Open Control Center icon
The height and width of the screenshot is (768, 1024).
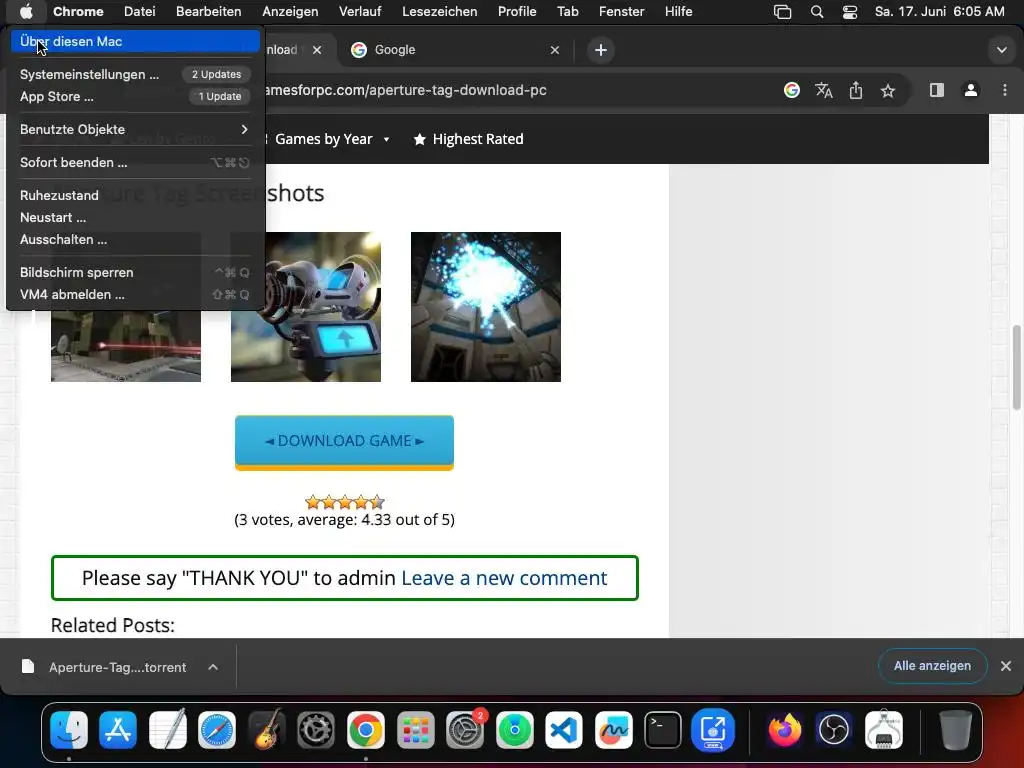tap(850, 12)
